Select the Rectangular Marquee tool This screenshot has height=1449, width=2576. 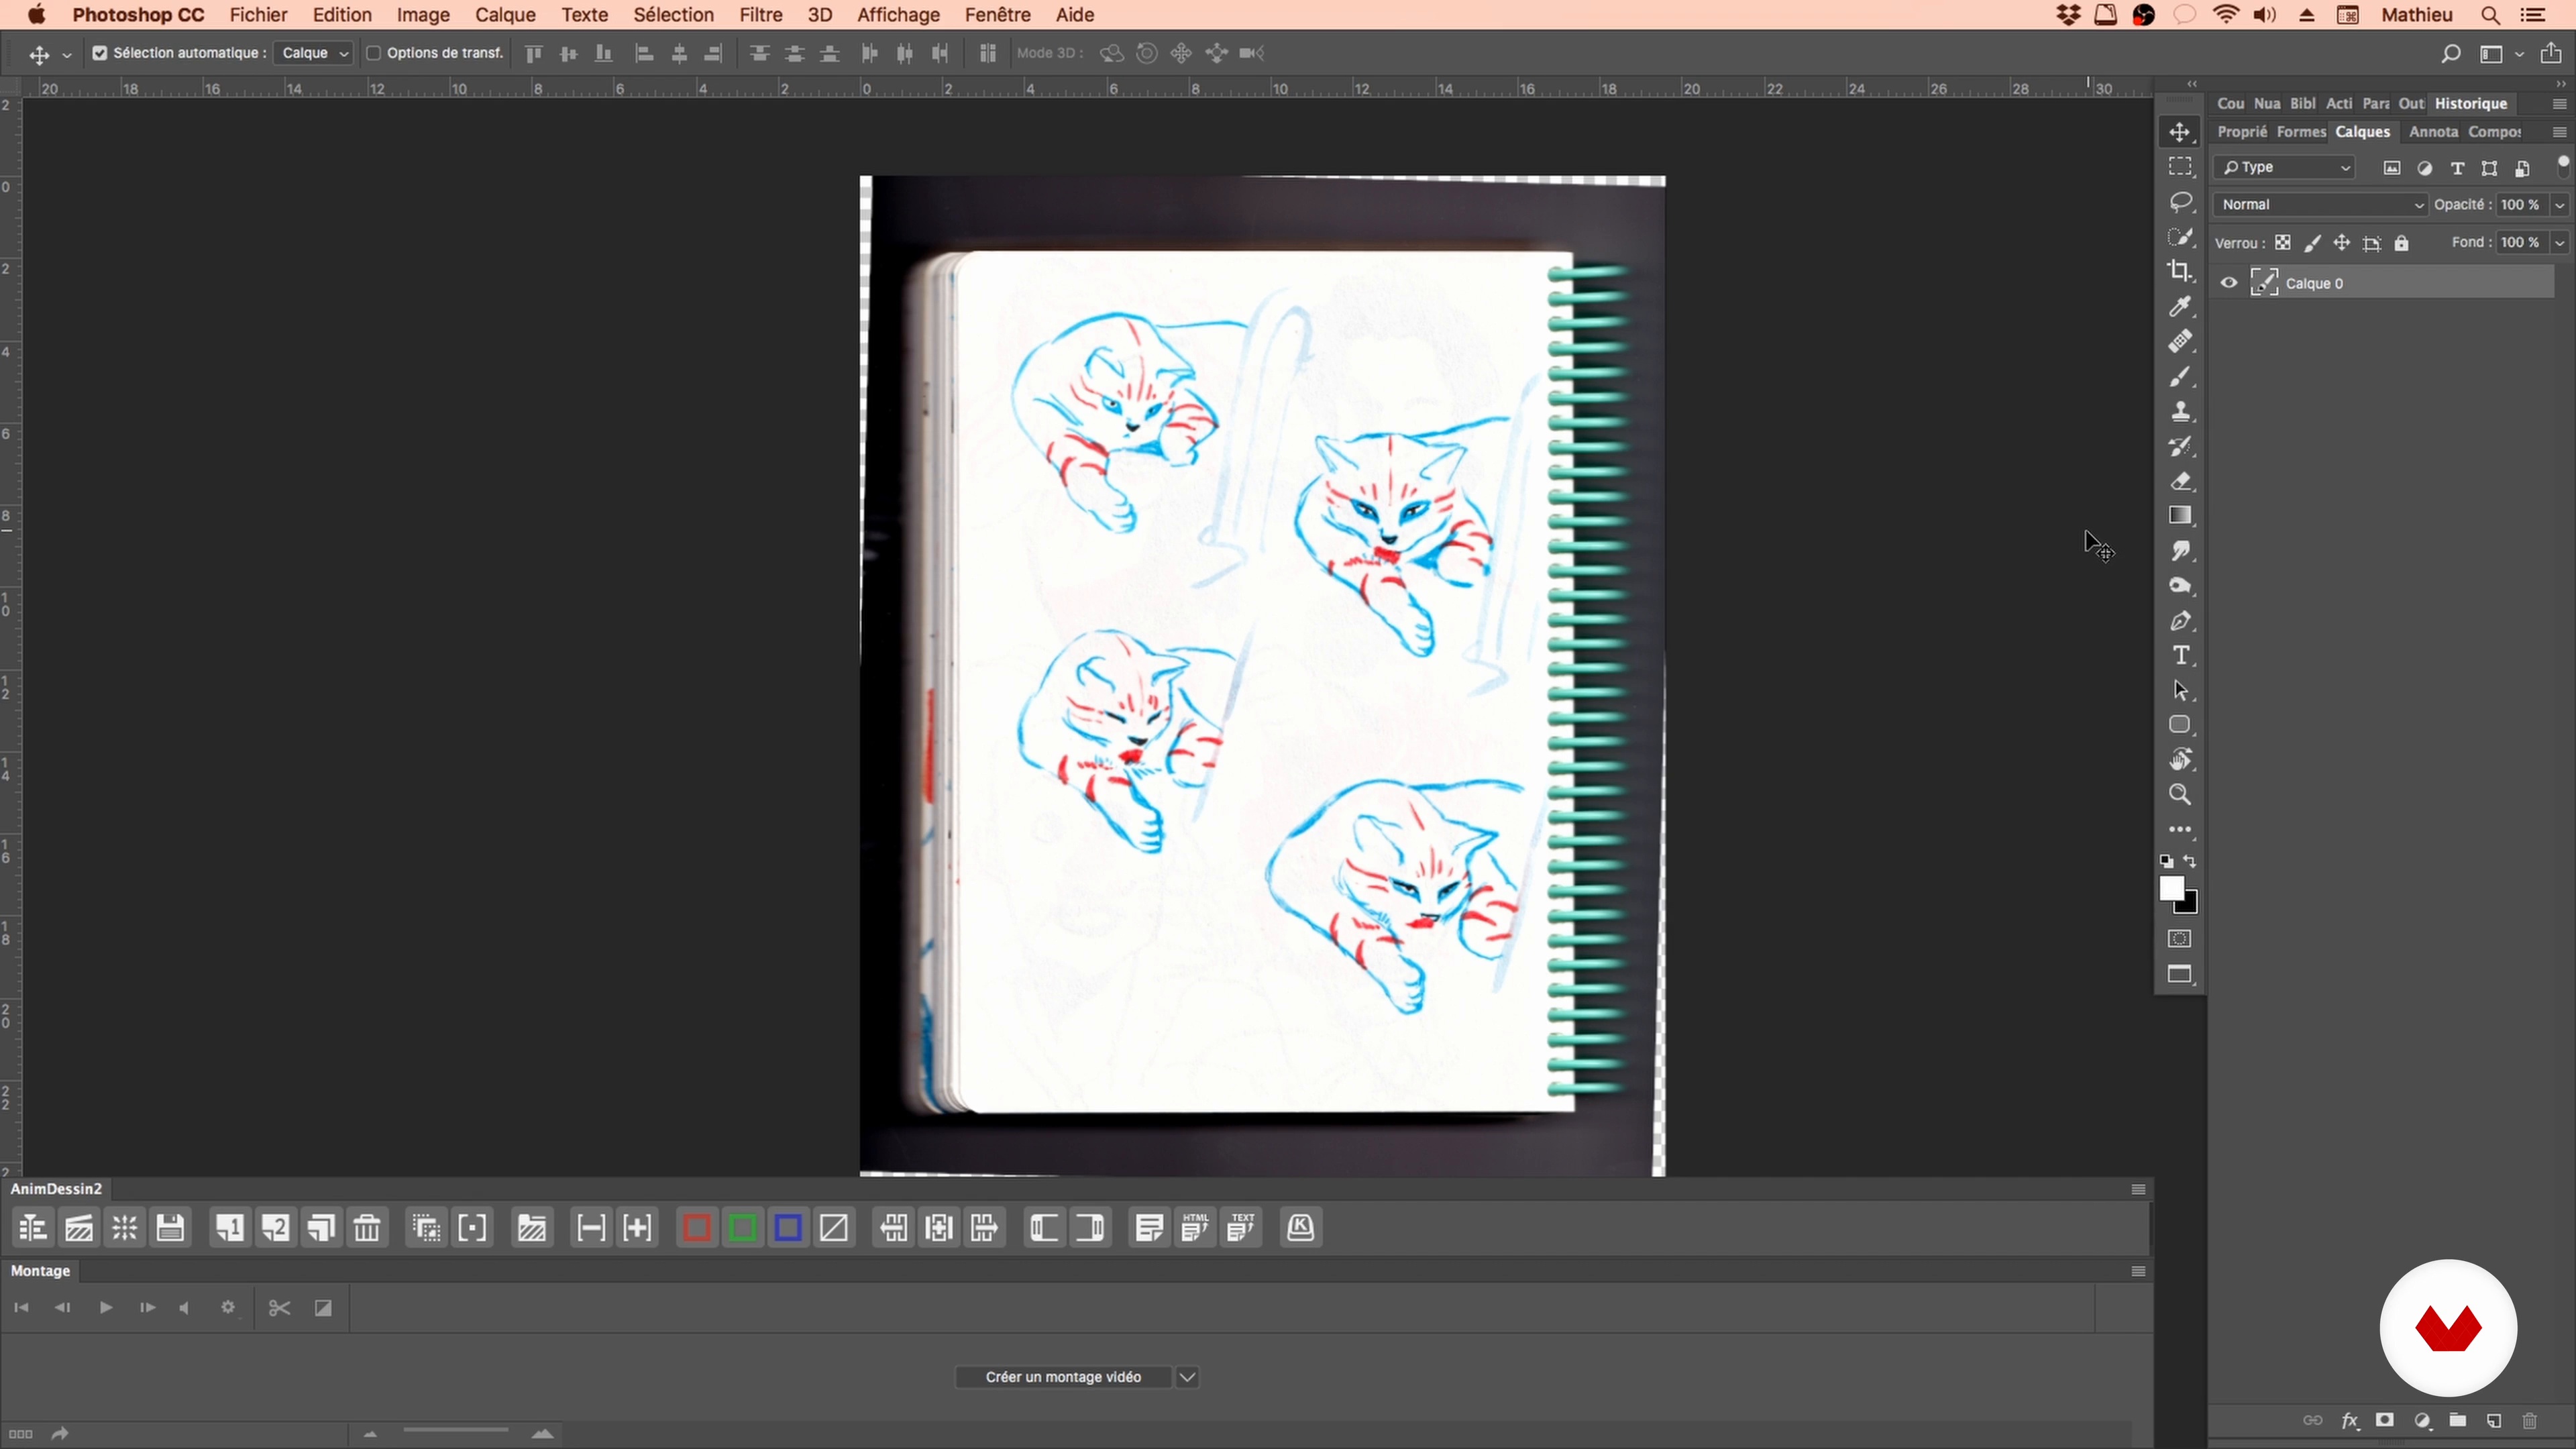click(x=2180, y=167)
